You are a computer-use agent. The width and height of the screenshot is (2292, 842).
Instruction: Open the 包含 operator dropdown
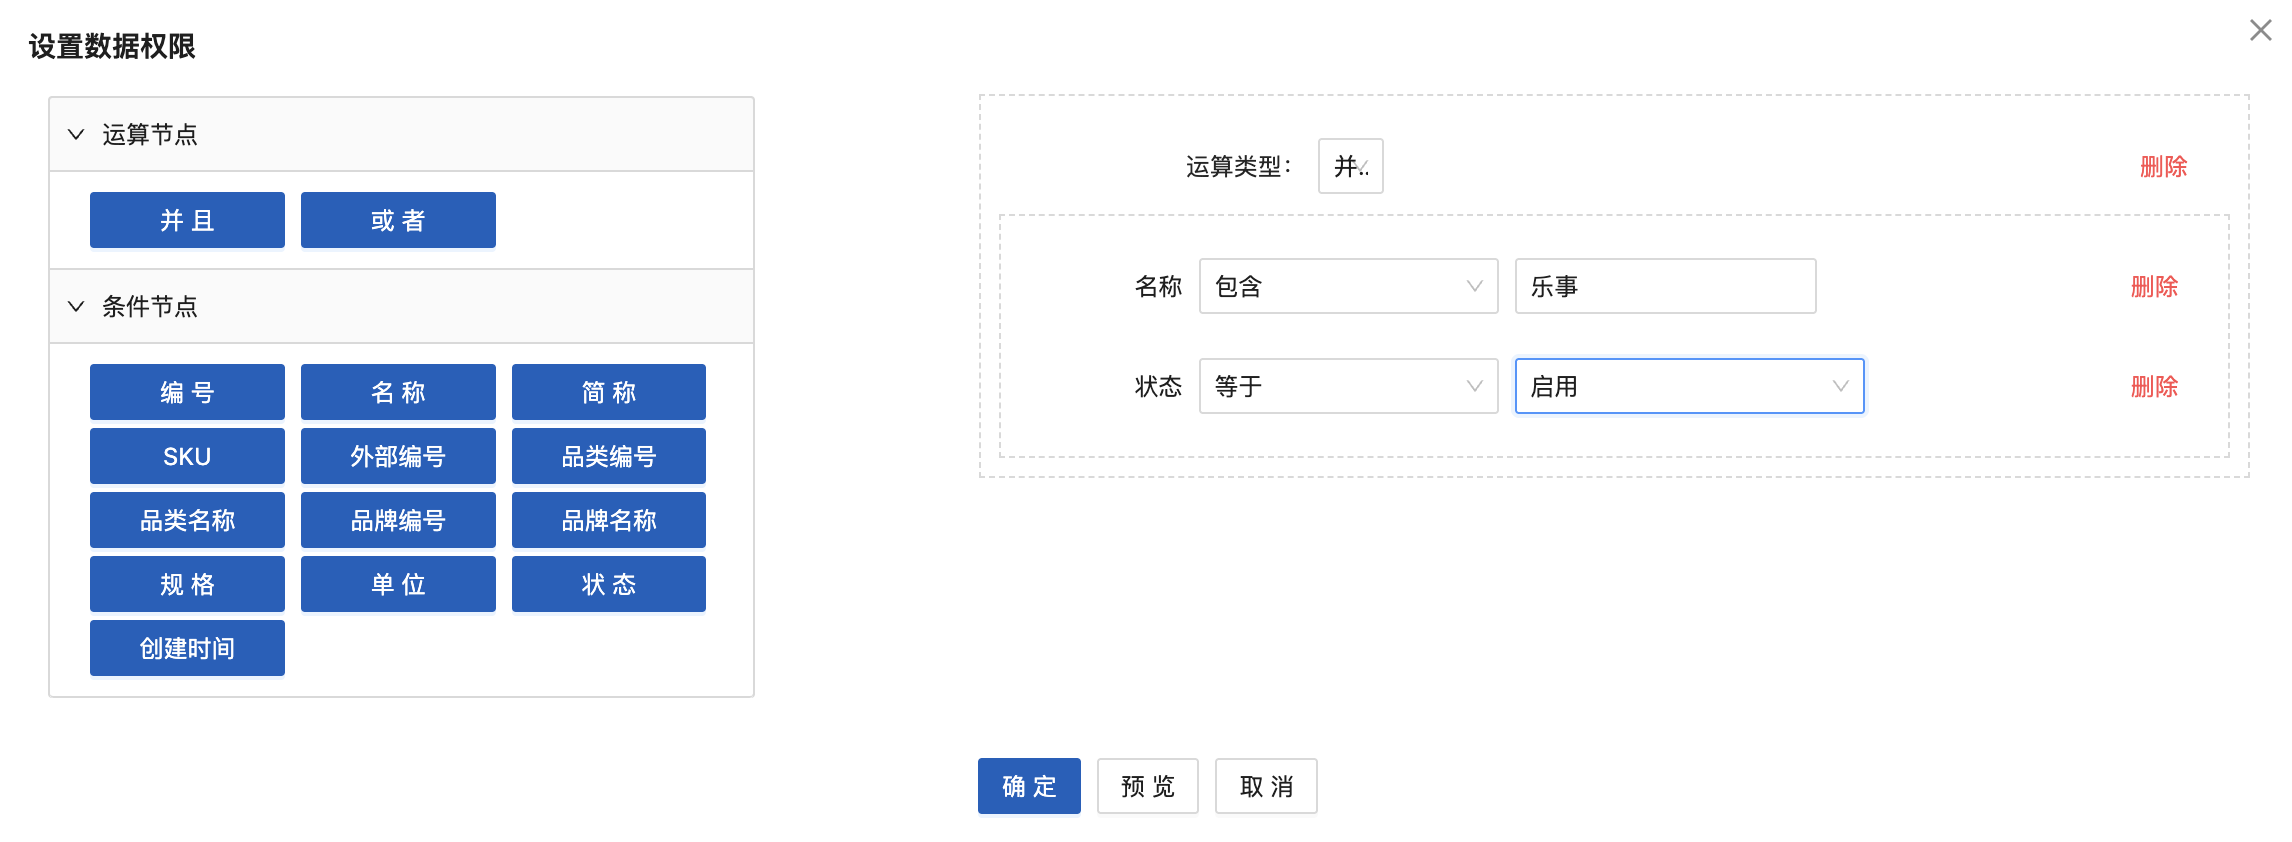click(1347, 286)
